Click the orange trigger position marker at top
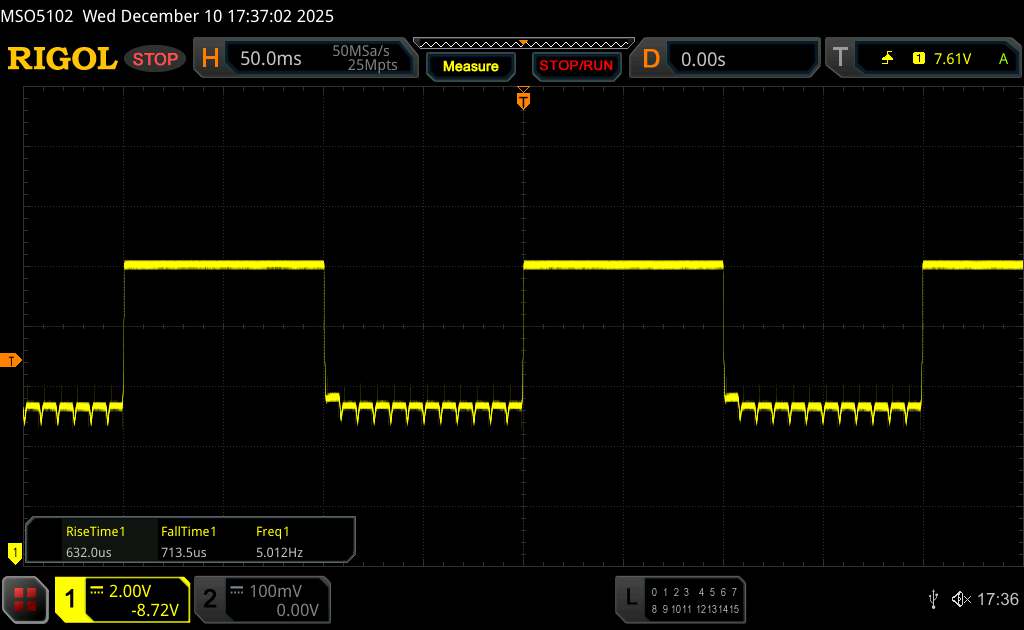The image size is (1024, 630). click(x=522, y=98)
